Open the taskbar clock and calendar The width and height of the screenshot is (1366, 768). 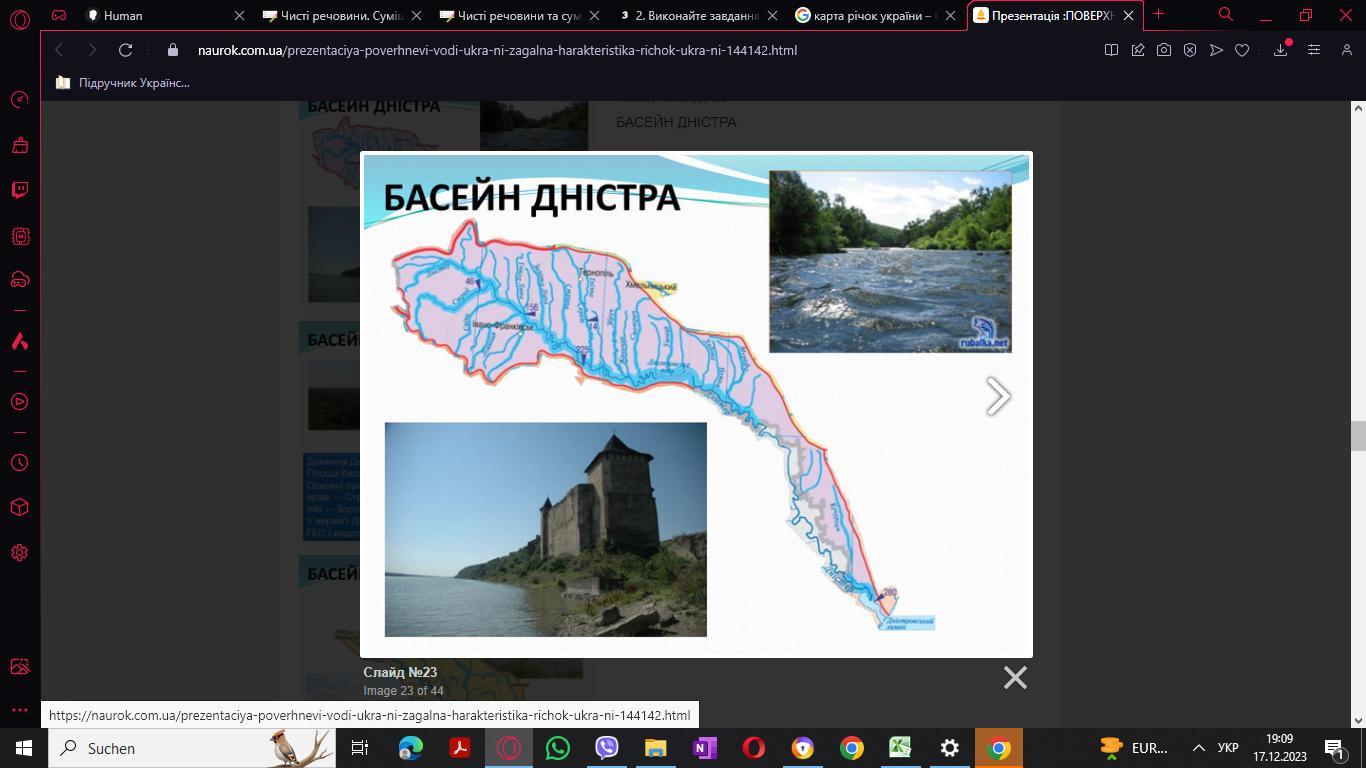coord(1279,748)
